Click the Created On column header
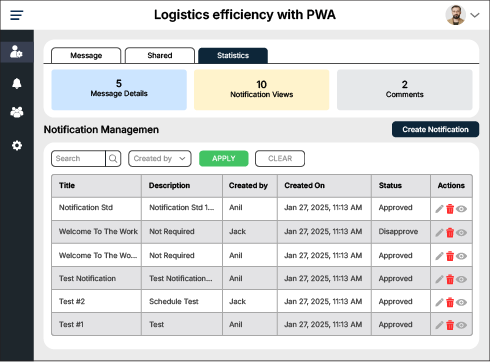 [x=324, y=186]
